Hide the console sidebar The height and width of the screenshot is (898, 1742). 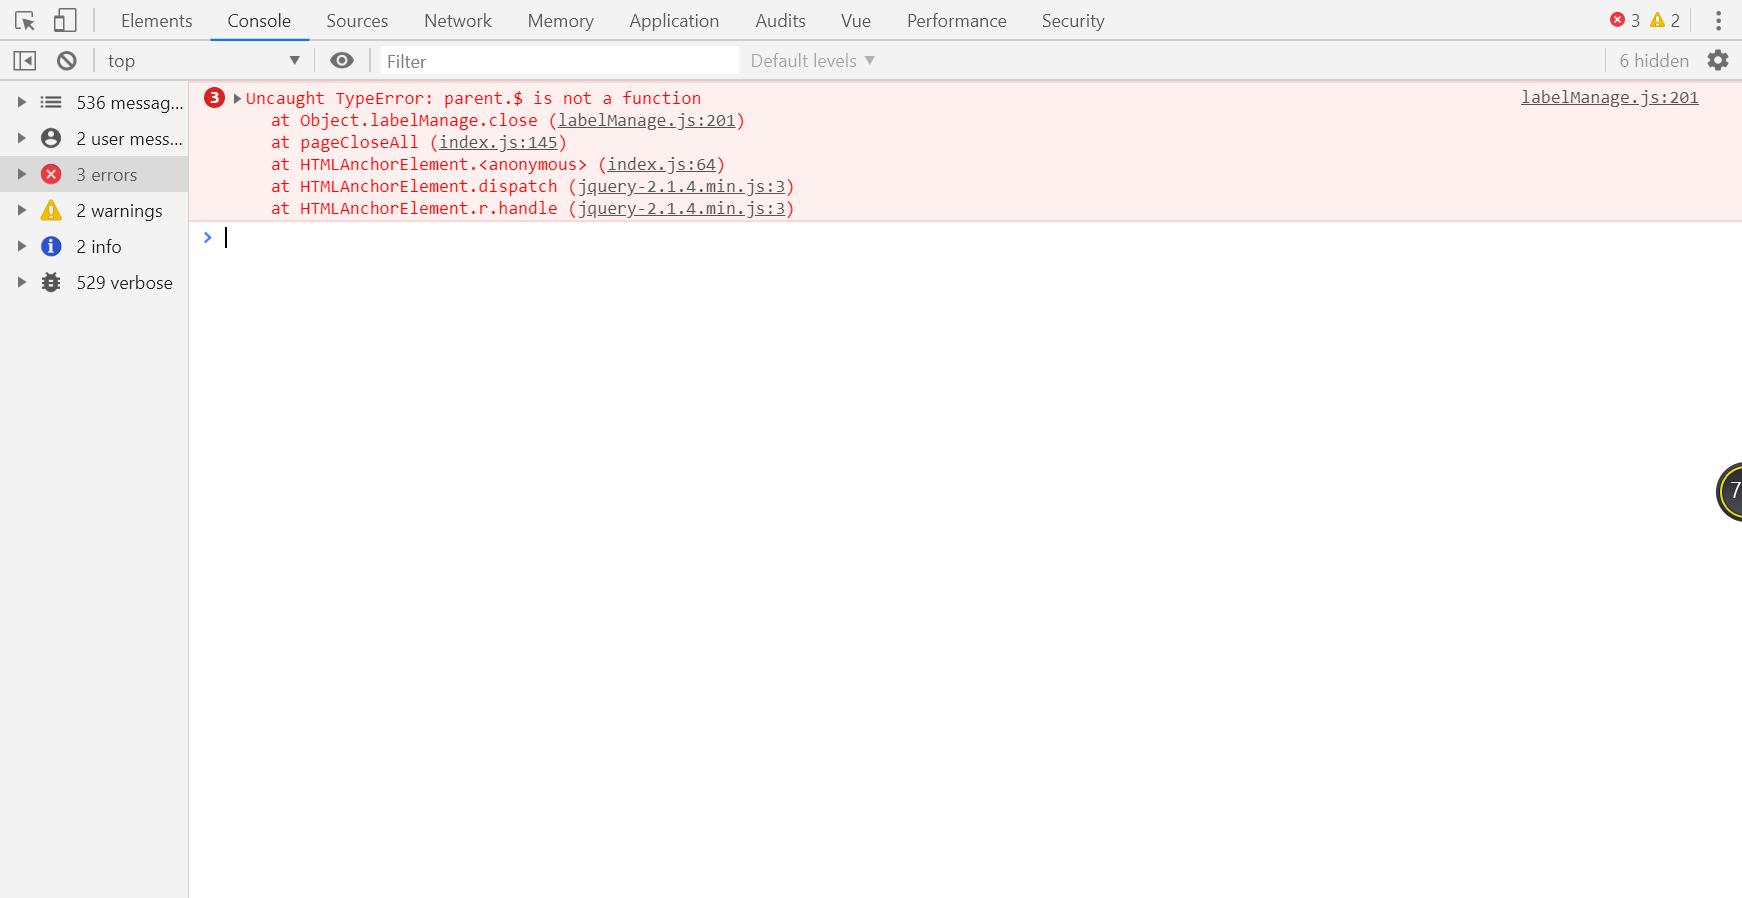click(25, 61)
